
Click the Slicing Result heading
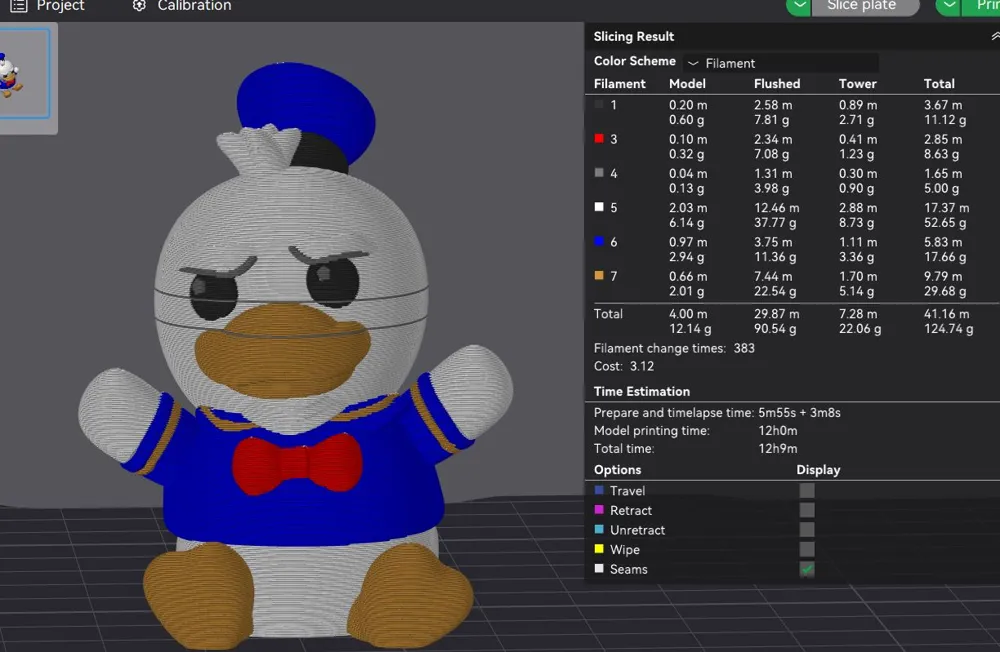(633, 36)
